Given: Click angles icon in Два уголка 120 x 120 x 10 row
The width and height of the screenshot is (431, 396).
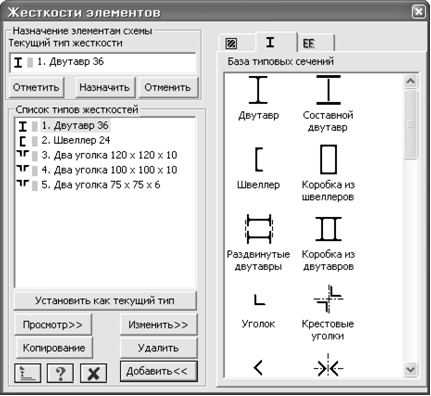Looking at the screenshot, I should 23,154.
